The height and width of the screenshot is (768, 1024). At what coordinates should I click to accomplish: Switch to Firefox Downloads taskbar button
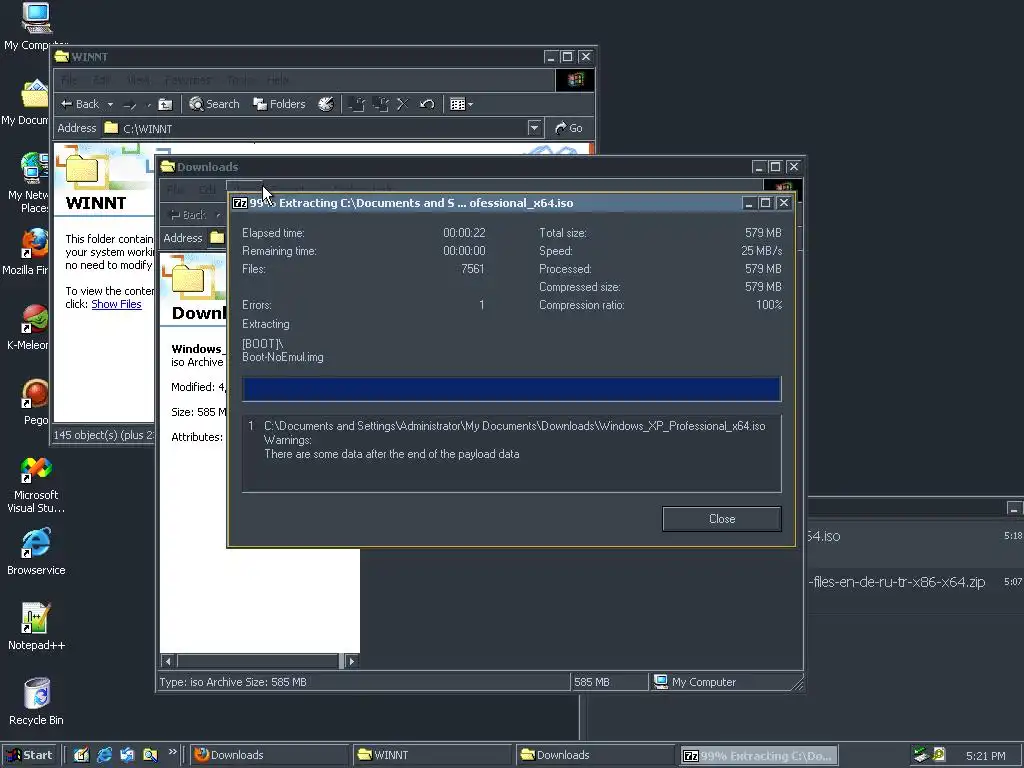click(270, 755)
